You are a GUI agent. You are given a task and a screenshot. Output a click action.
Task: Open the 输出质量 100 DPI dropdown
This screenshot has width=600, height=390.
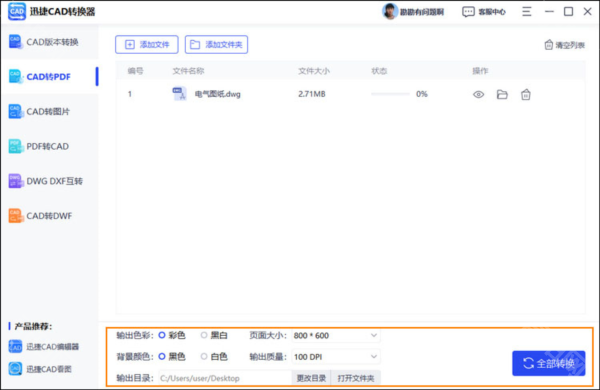336,357
